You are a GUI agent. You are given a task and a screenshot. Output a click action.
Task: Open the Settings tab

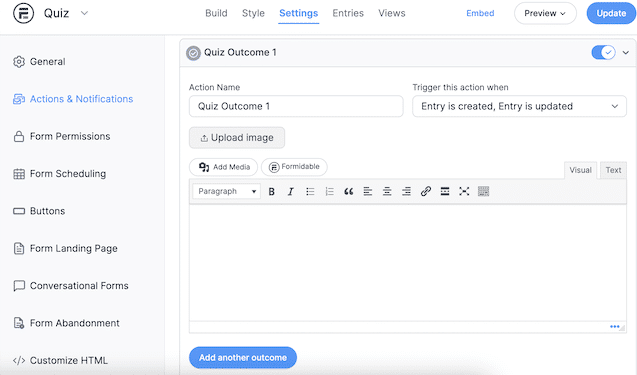[x=299, y=13]
